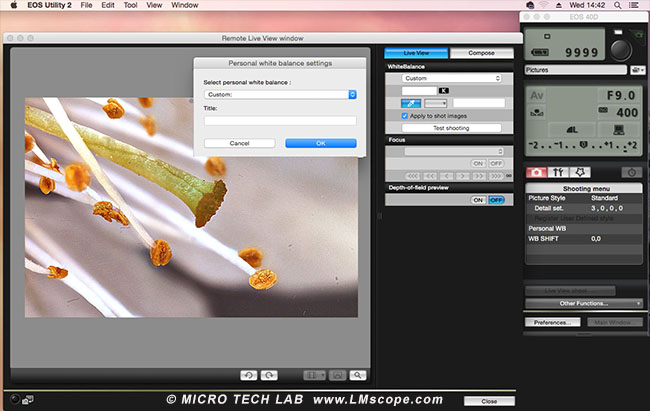The height and width of the screenshot is (411, 650).
Task: Open the Window menu
Action: tap(184, 5)
